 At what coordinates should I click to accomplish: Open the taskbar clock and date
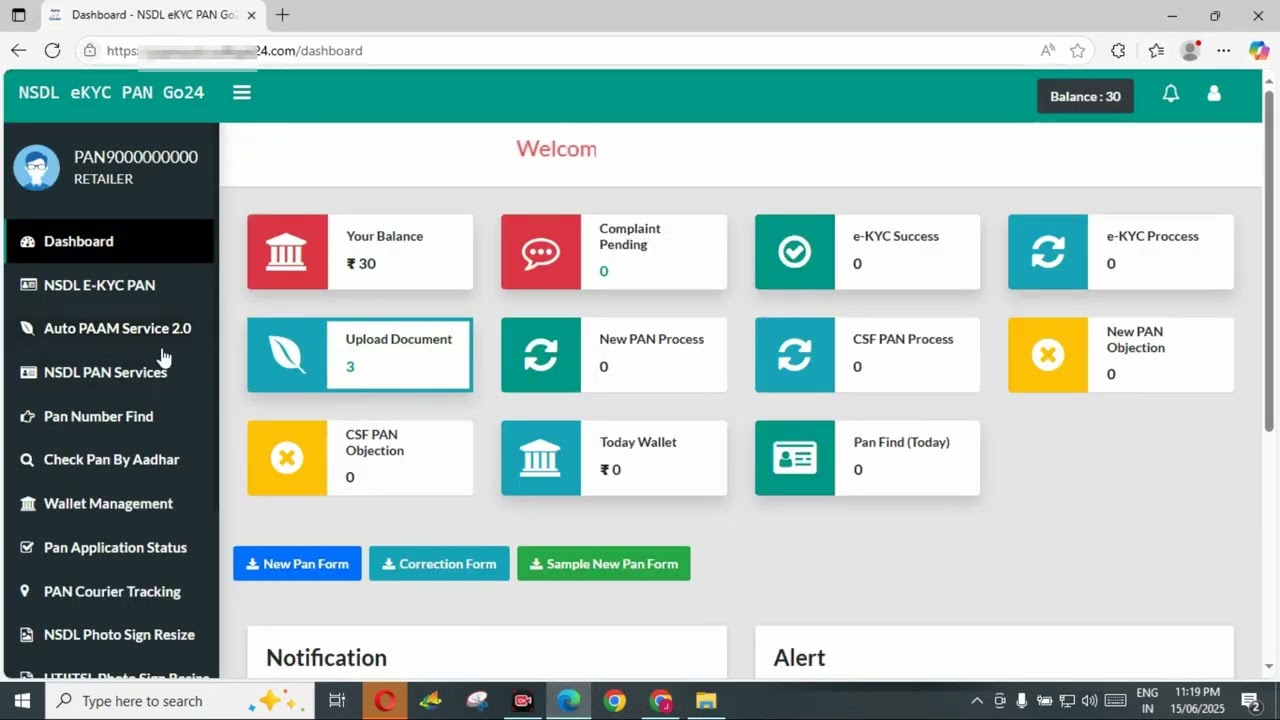(x=1197, y=700)
